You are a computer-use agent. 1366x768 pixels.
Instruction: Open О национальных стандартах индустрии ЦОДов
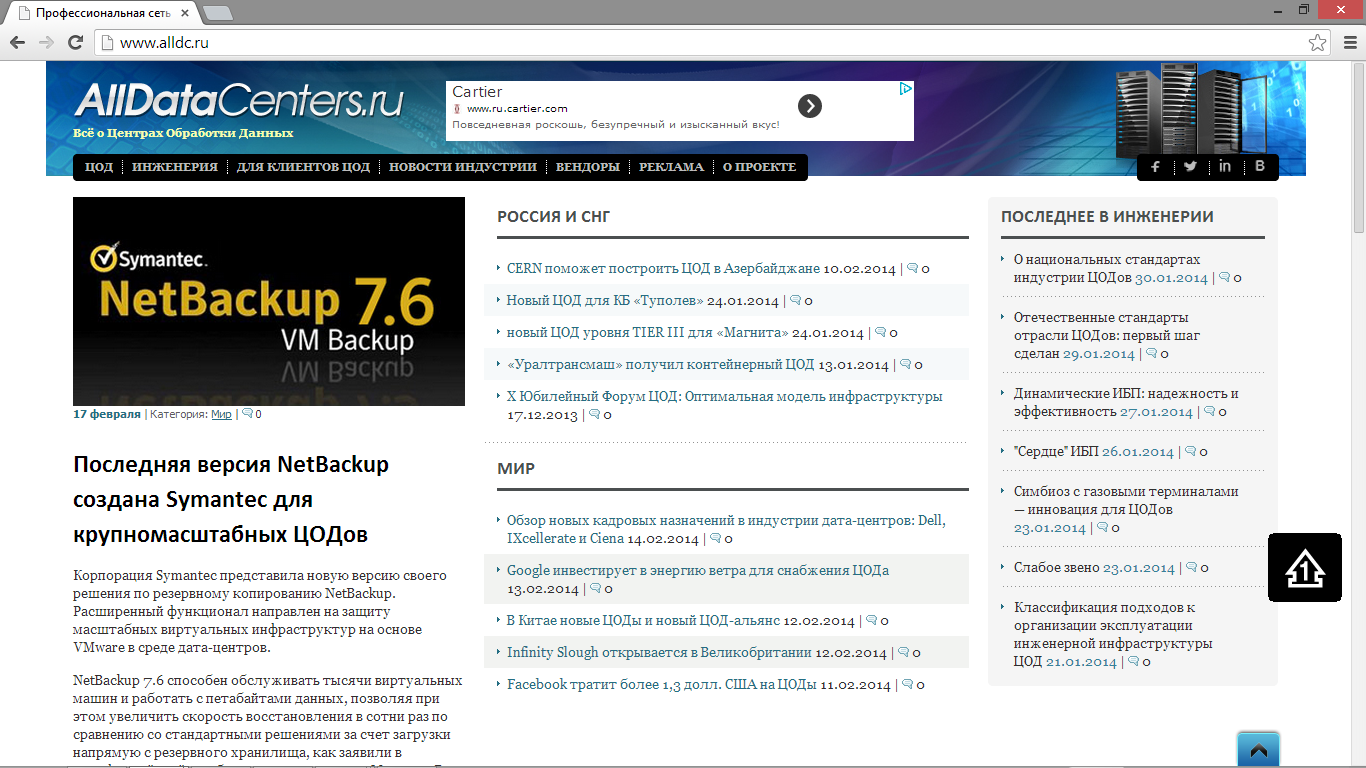(x=1107, y=269)
